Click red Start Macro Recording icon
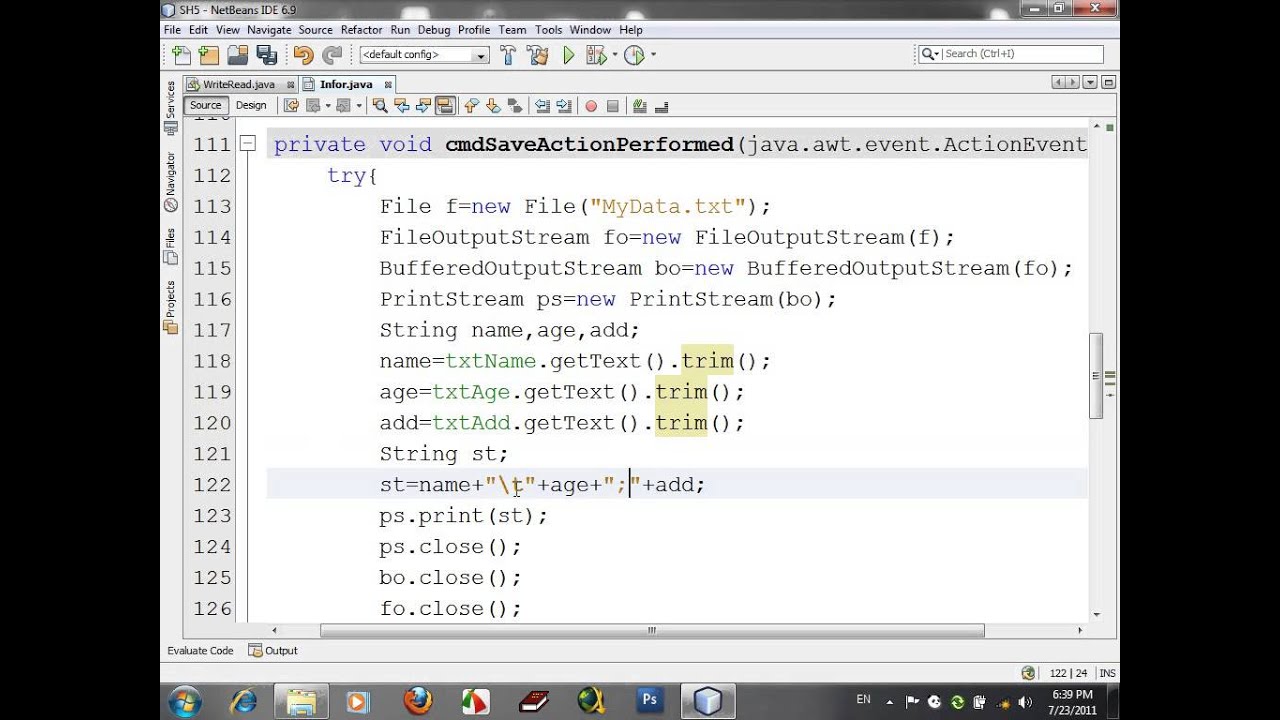Image resolution: width=1280 pixels, height=720 pixels. pyautogui.click(x=591, y=105)
